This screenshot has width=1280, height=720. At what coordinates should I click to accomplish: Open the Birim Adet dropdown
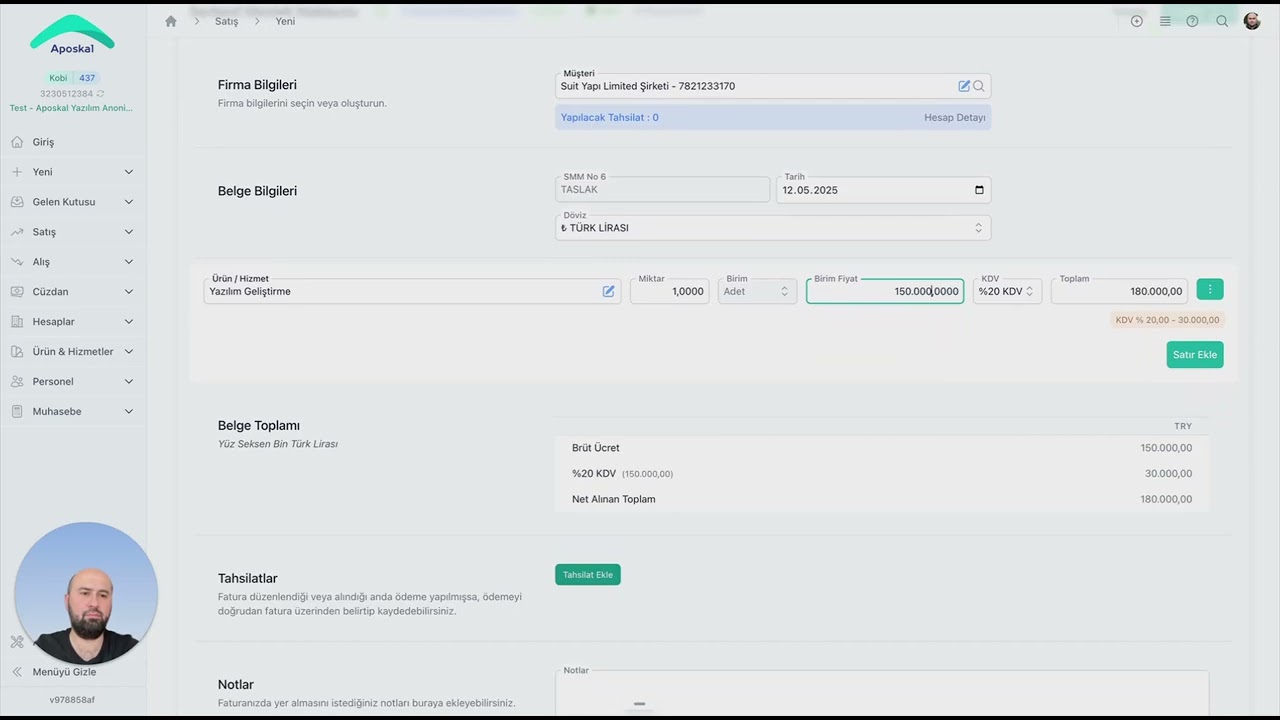point(757,291)
